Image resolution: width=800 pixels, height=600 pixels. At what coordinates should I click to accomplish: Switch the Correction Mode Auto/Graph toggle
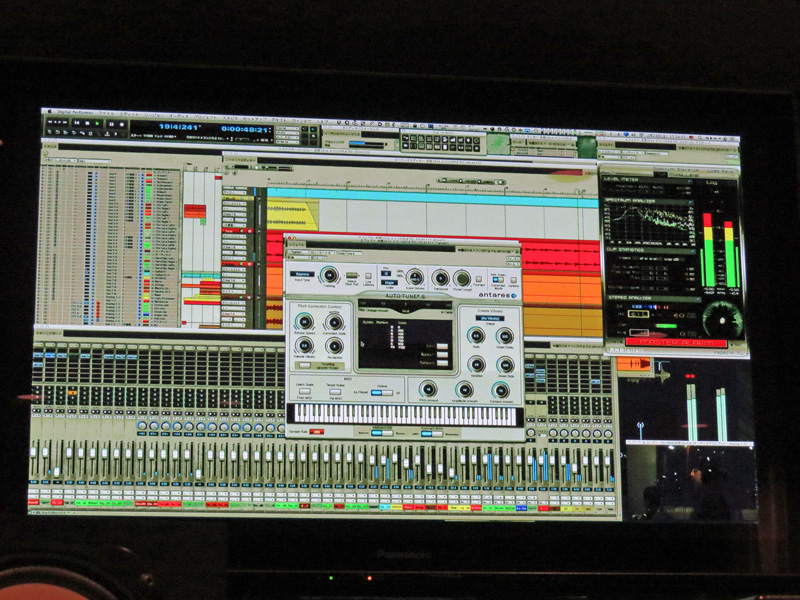[498, 280]
